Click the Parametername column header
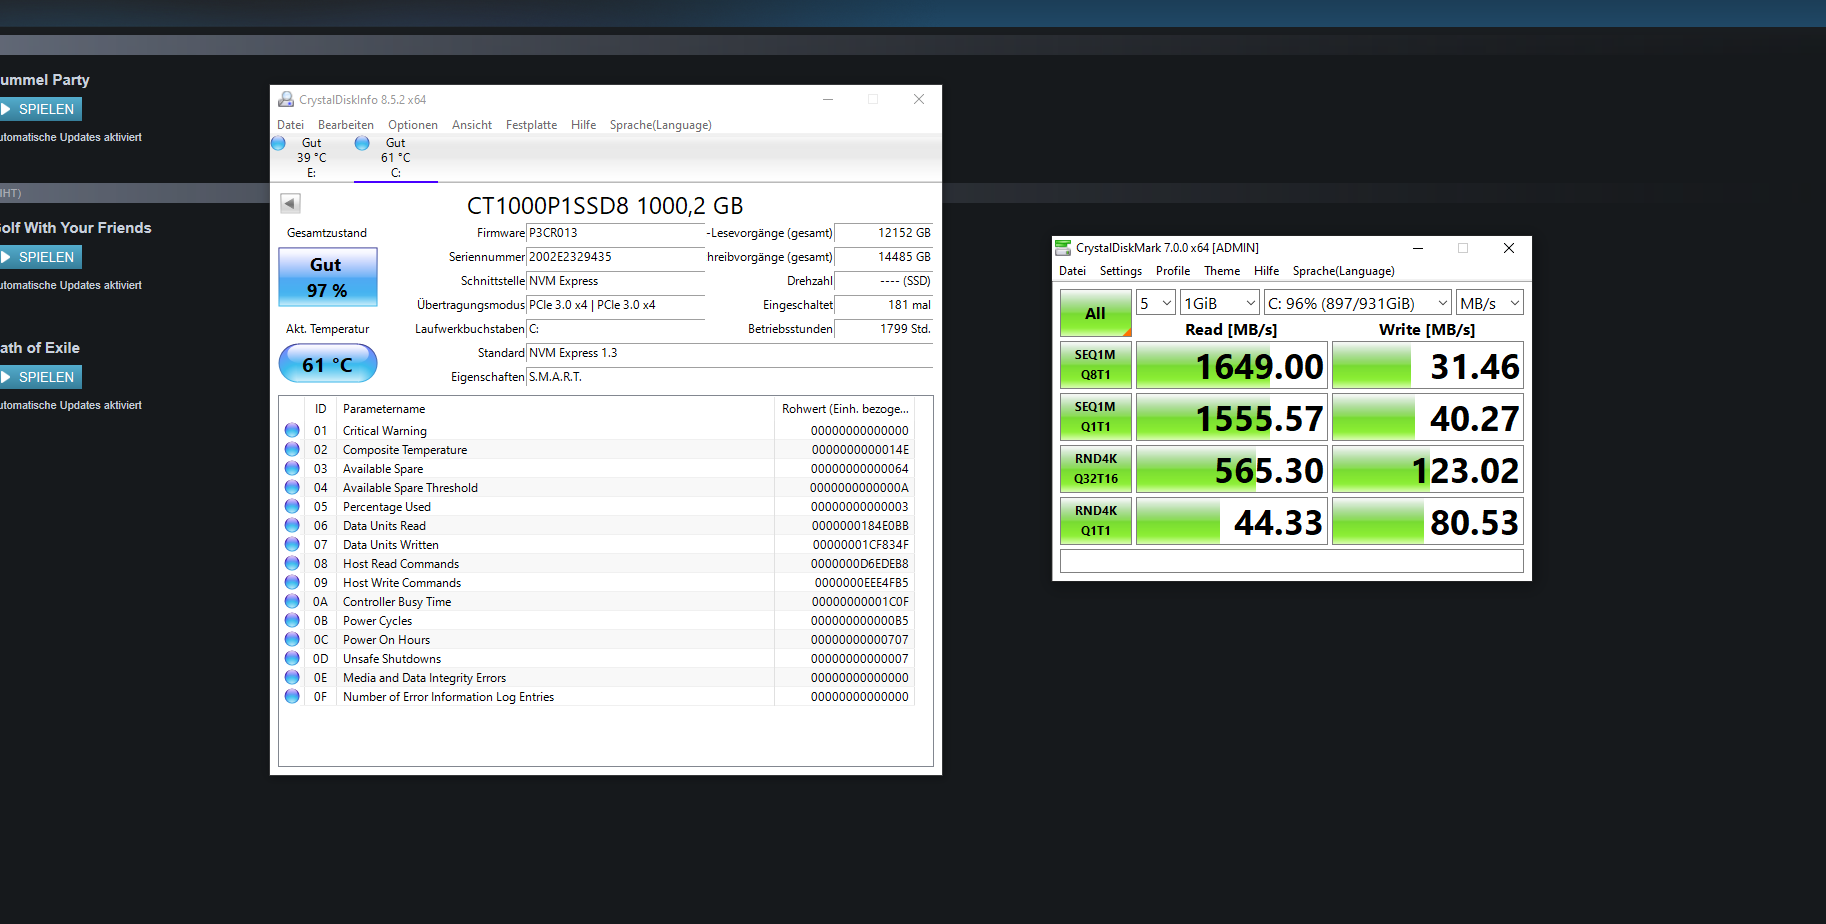Viewport: 1826px width, 924px height. (x=556, y=409)
